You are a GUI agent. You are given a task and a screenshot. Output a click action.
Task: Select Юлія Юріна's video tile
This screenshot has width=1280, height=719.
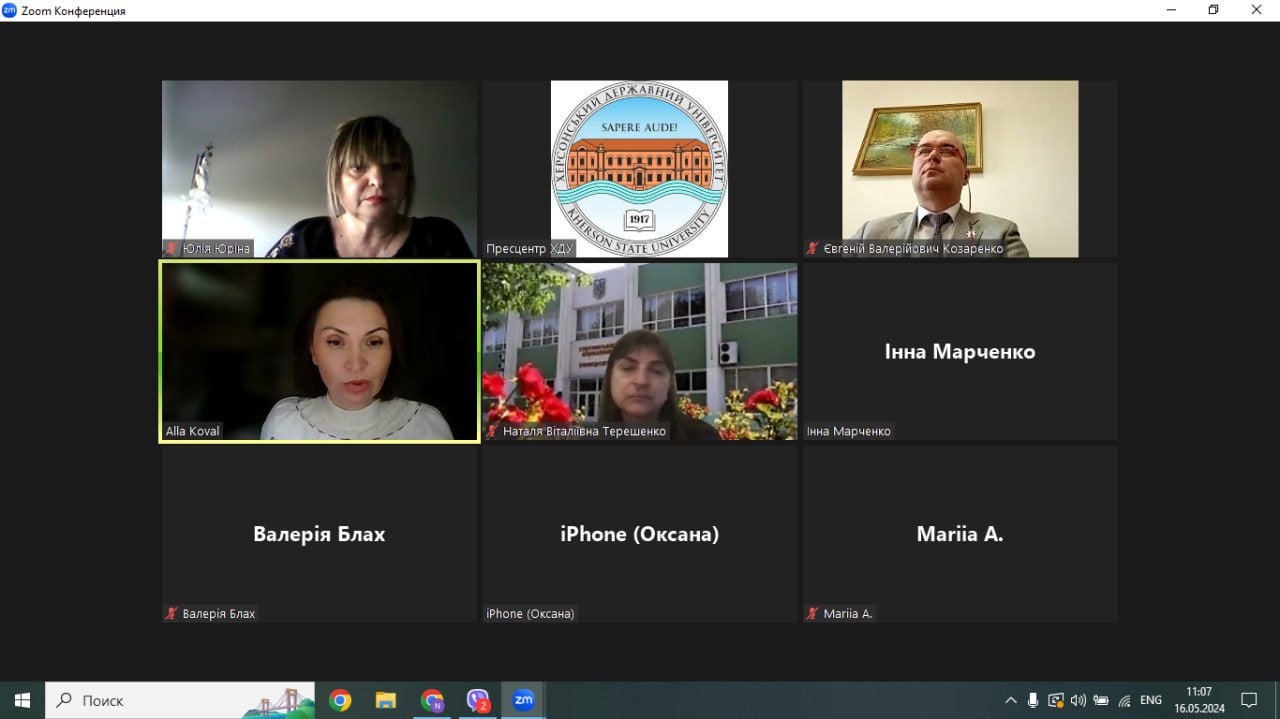pos(319,169)
